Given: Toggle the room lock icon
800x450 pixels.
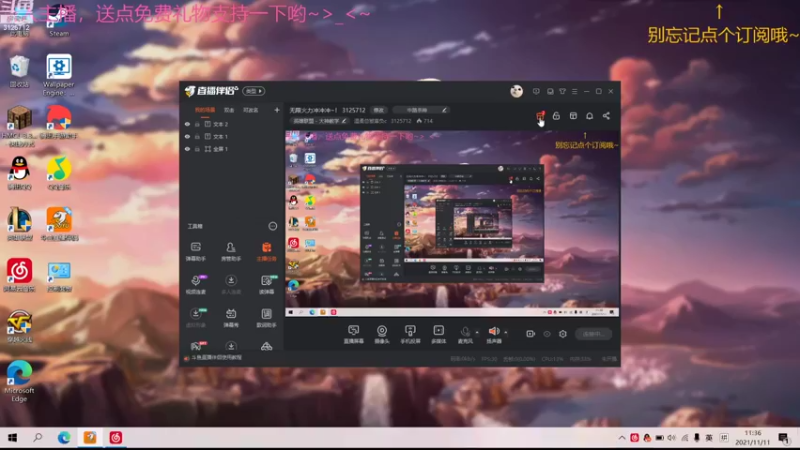Looking at the screenshot, I should (x=556, y=116).
